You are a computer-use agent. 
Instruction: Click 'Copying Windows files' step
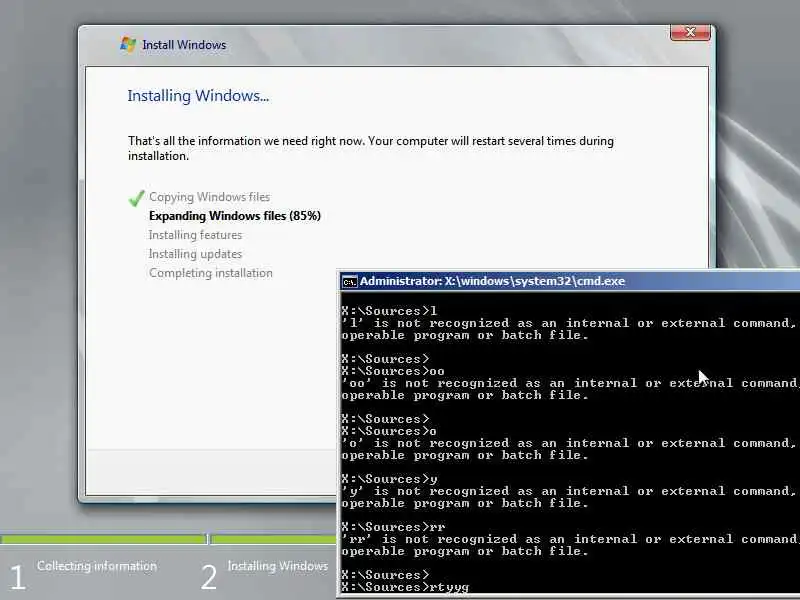(x=210, y=197)
